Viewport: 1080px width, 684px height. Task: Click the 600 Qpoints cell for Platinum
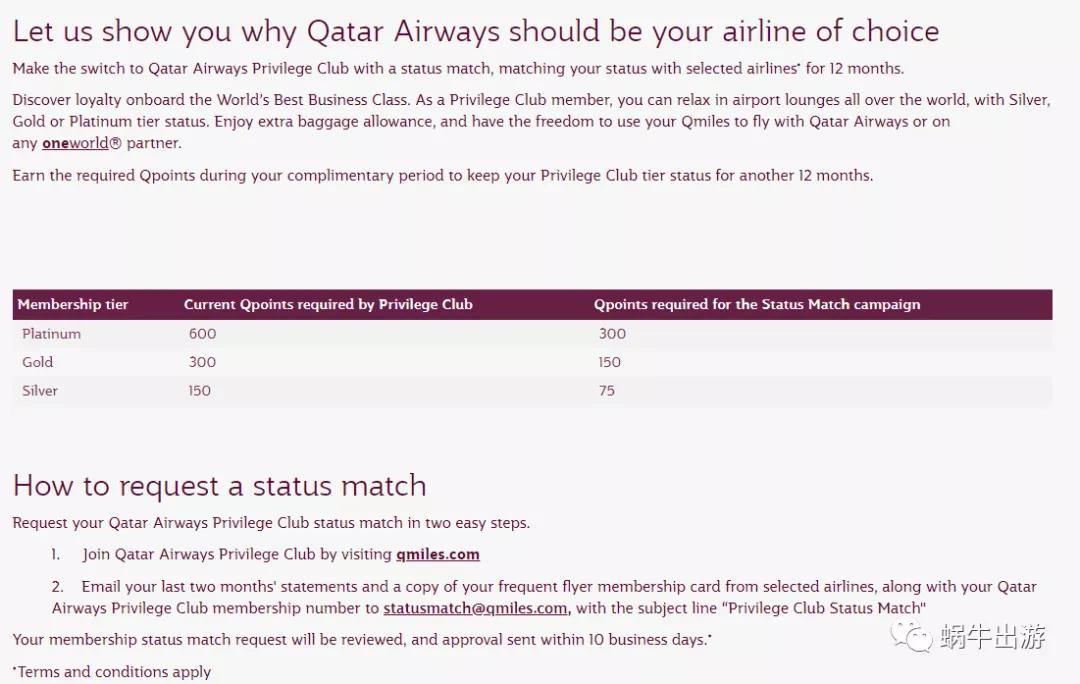[202, 334]
